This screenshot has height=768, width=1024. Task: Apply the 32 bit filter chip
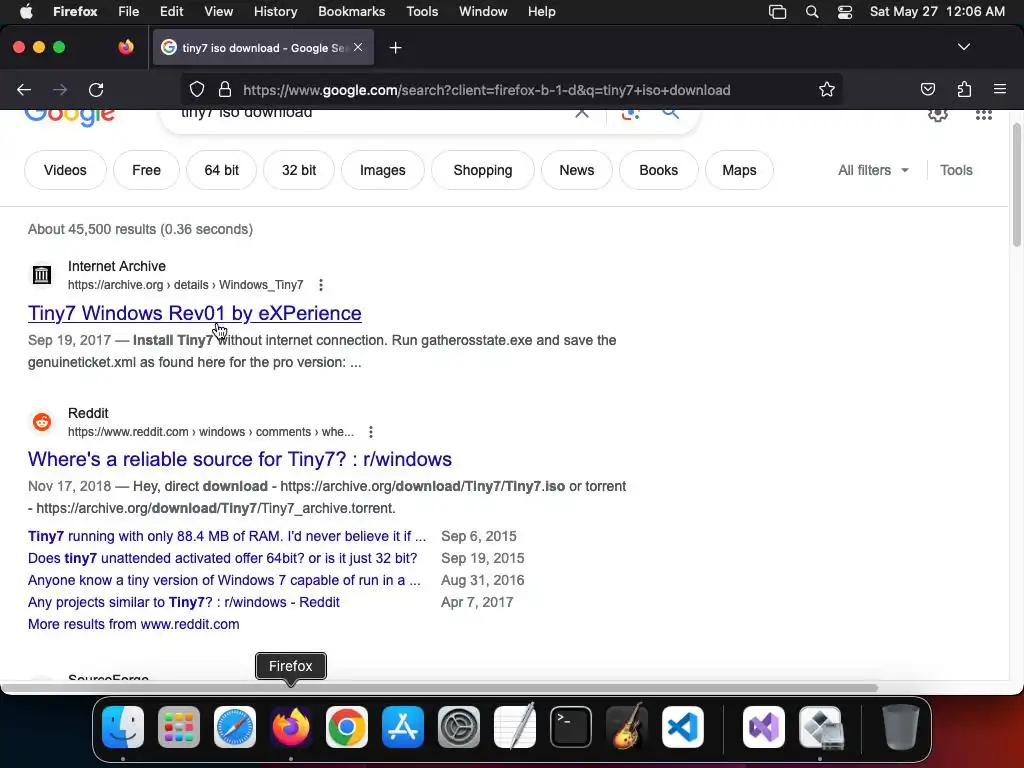(299, 170)
